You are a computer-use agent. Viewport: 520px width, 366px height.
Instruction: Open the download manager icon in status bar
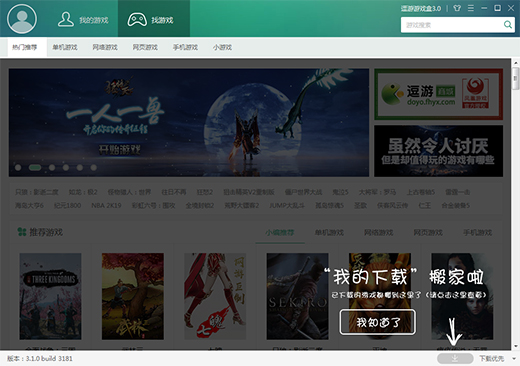pos(455,358)
